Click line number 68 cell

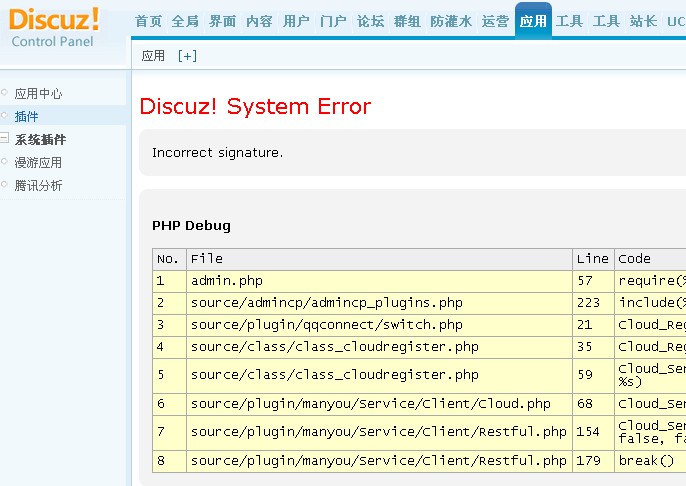pos(593,404)
